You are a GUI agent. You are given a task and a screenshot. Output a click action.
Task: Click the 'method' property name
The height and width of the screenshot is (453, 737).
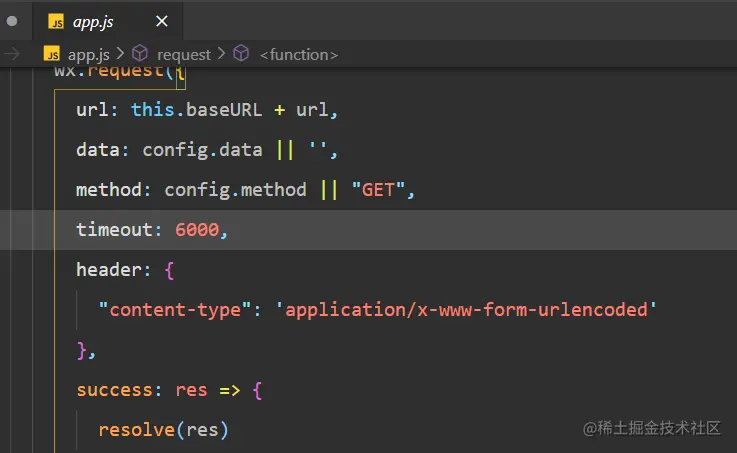click(109, 190)
